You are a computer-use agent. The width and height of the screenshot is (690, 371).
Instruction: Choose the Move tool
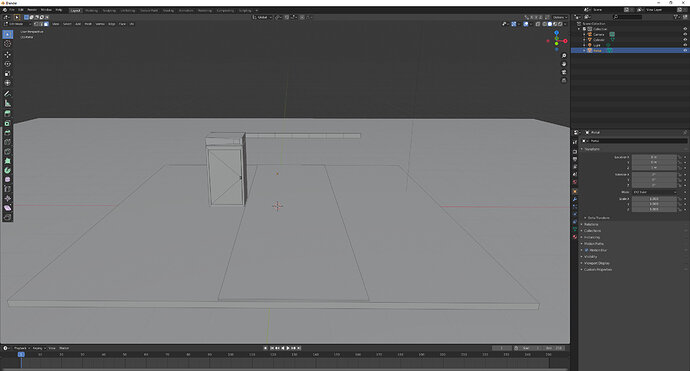(7, 55)
